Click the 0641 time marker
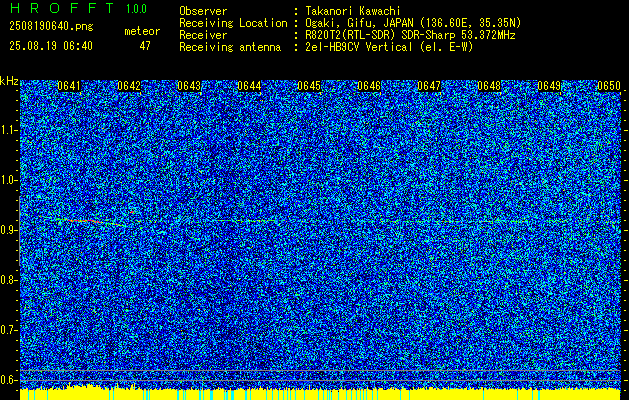The height and width of the screenshot is (400, 629). [x=69, y=86]
